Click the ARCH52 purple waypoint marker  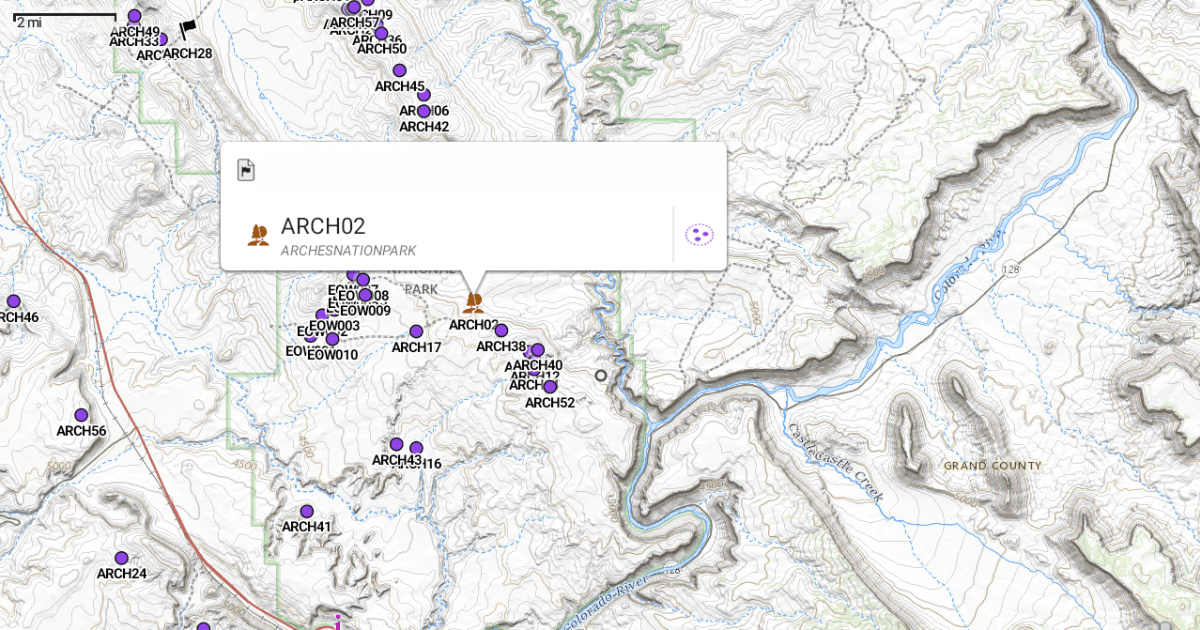[x=549, y=387]
